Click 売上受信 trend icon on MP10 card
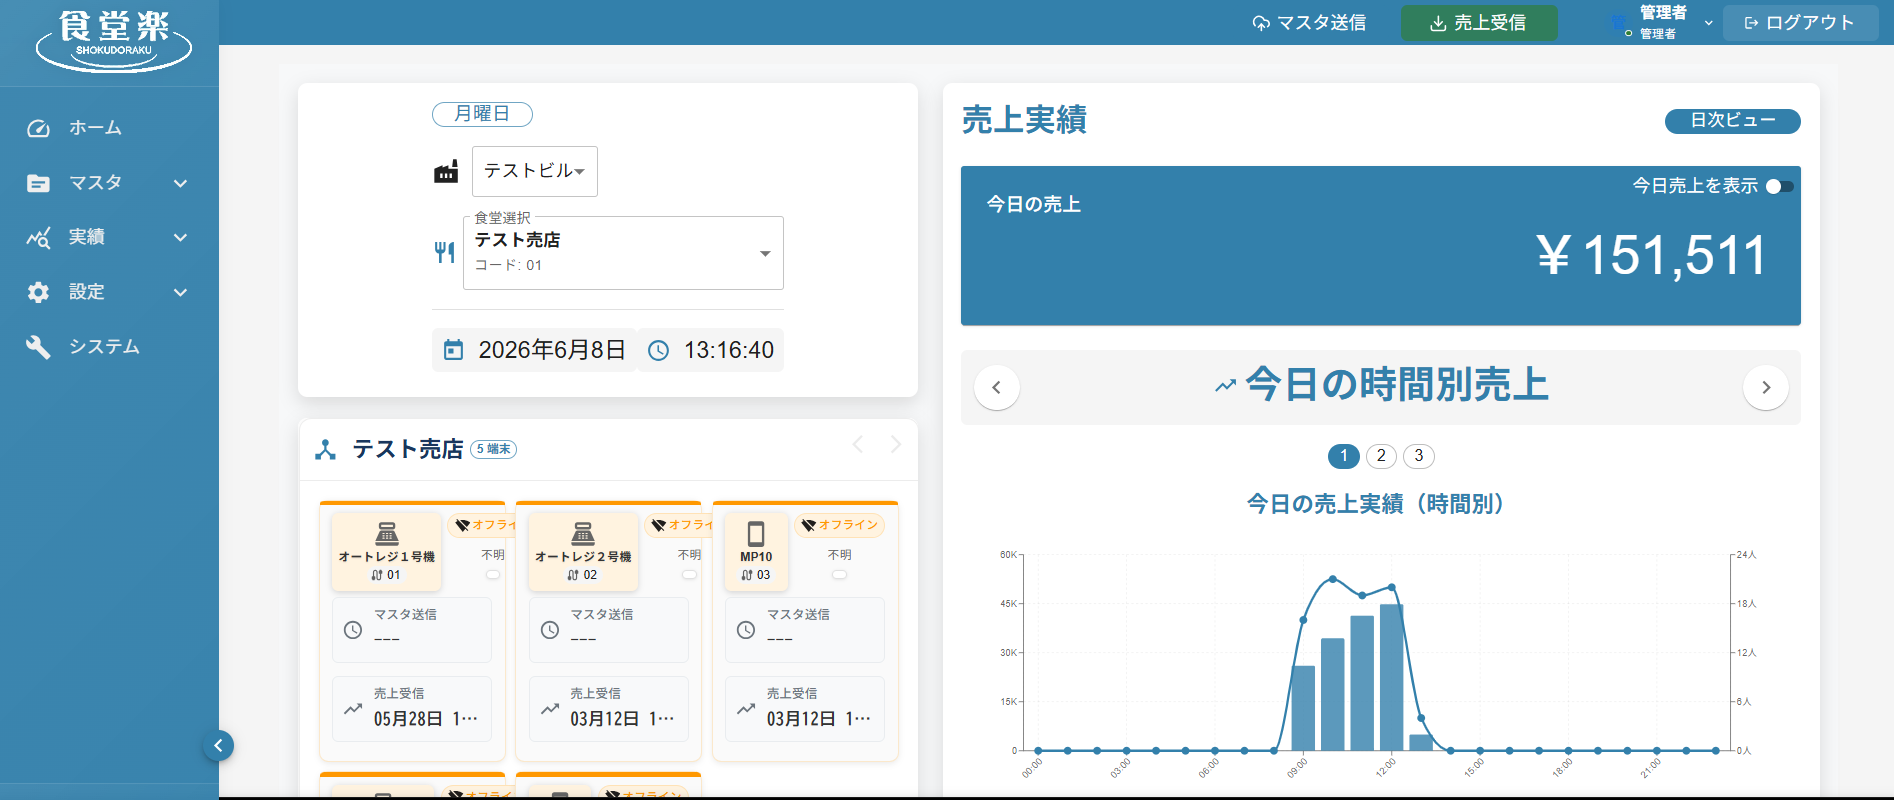The image size is (1894, 800). pyautogui.click(x=746, y=709)
